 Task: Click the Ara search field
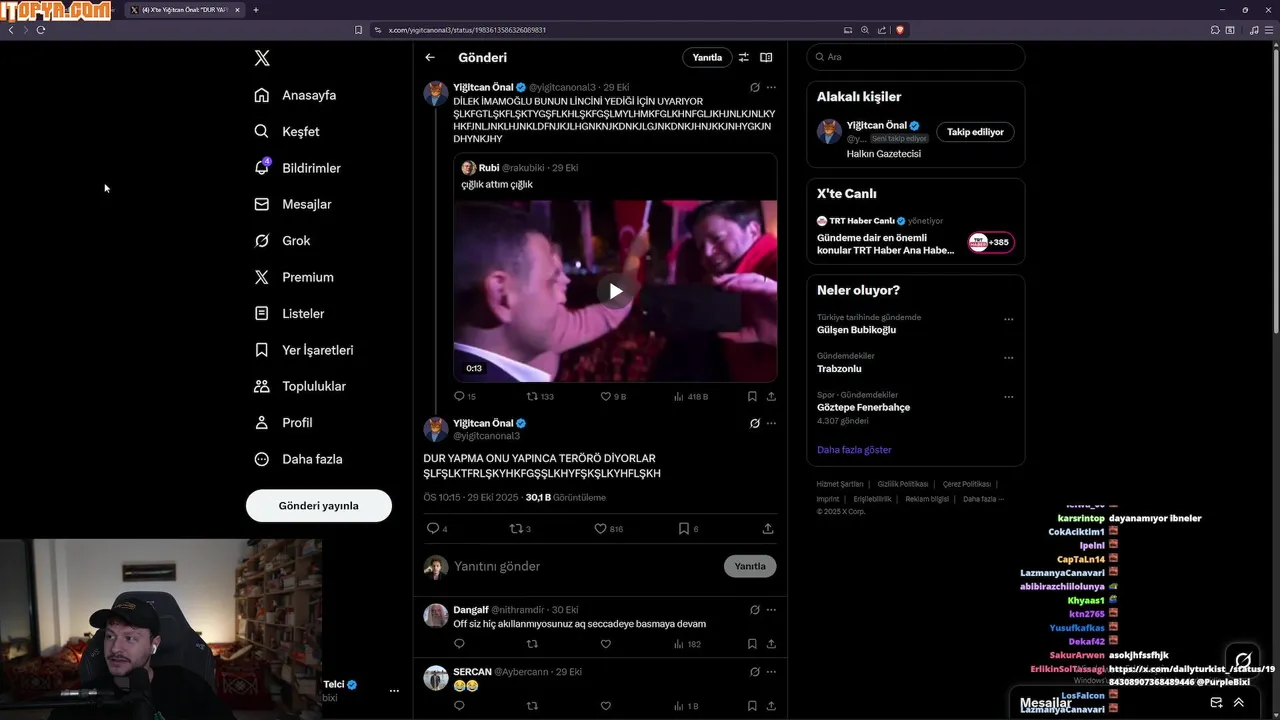pos(915,57)
